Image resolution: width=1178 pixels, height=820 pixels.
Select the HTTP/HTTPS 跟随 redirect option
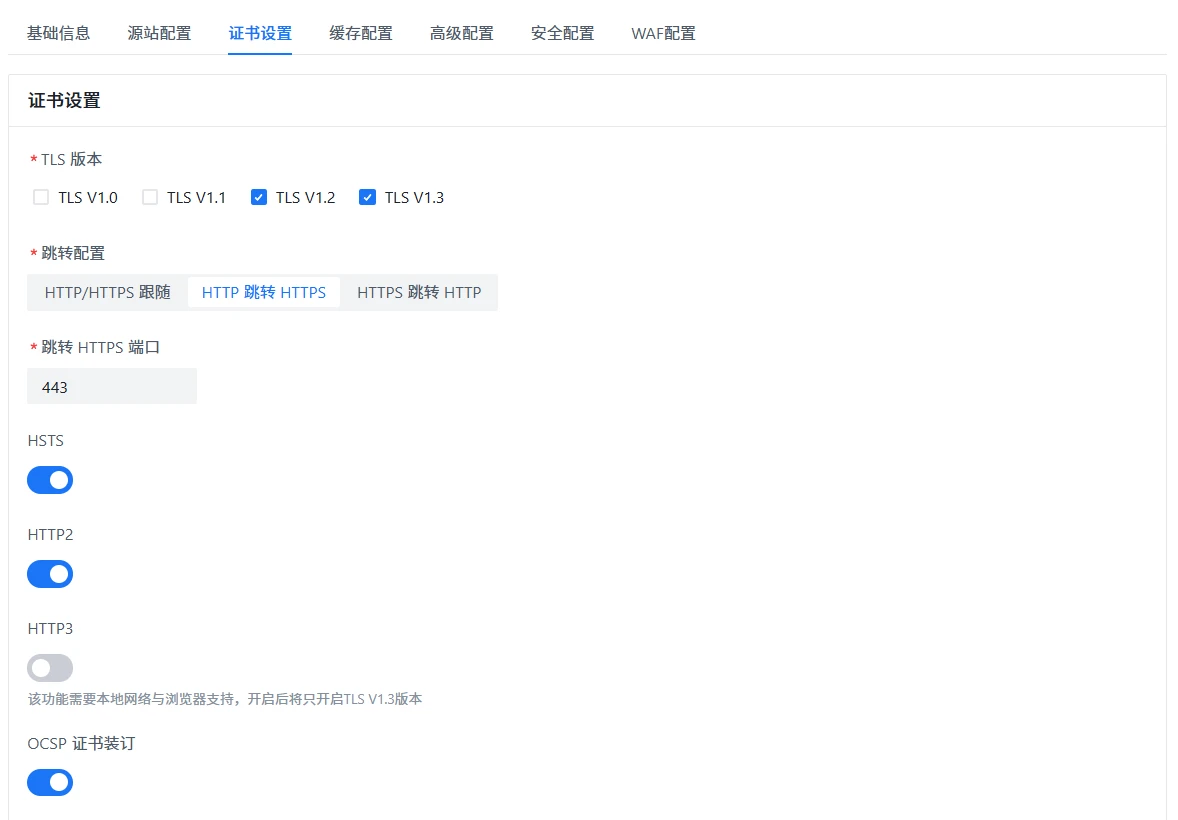click(x=108, y=293)
